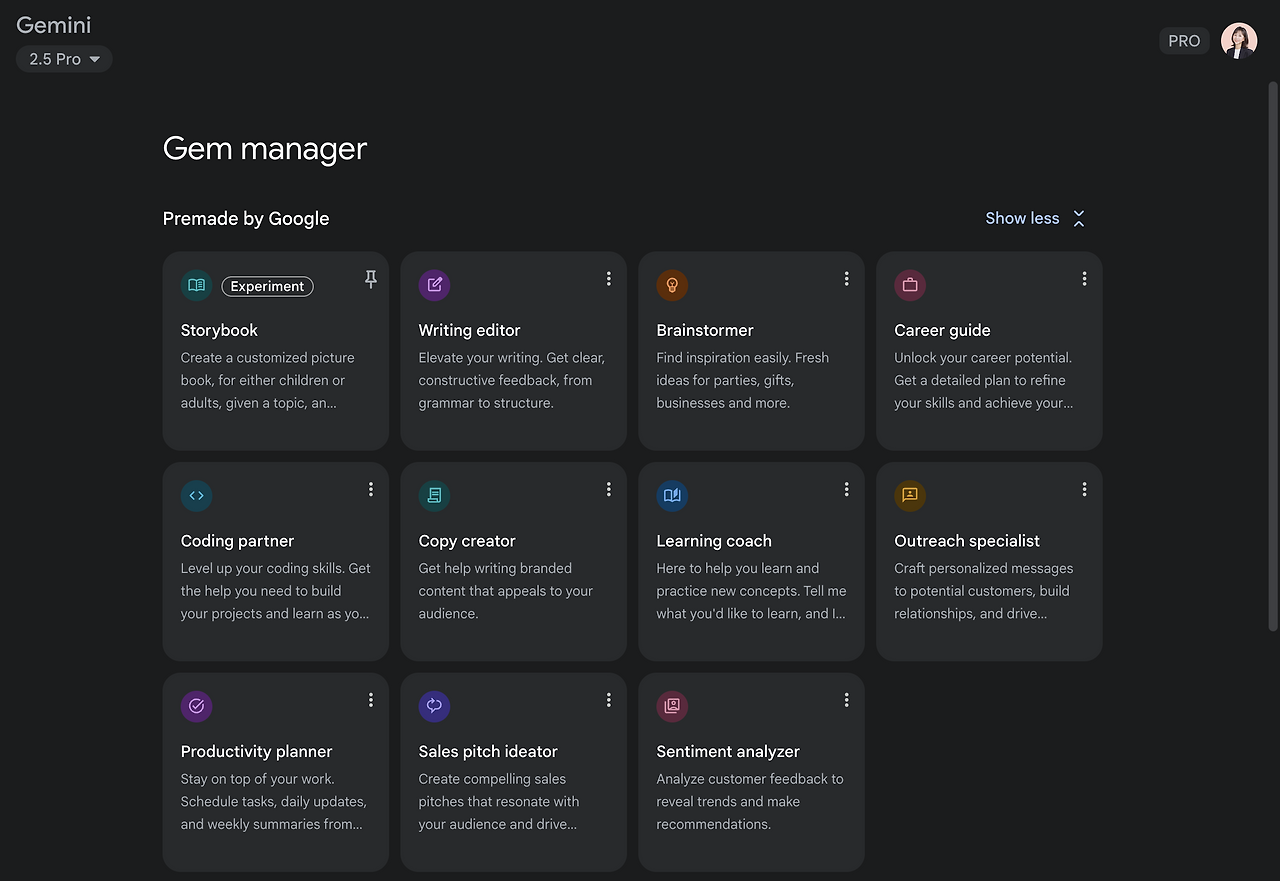The height and width of the screenshot is (881, 1280).
Task: Open the Writing editor more options menu
Action: click(608, 279)
